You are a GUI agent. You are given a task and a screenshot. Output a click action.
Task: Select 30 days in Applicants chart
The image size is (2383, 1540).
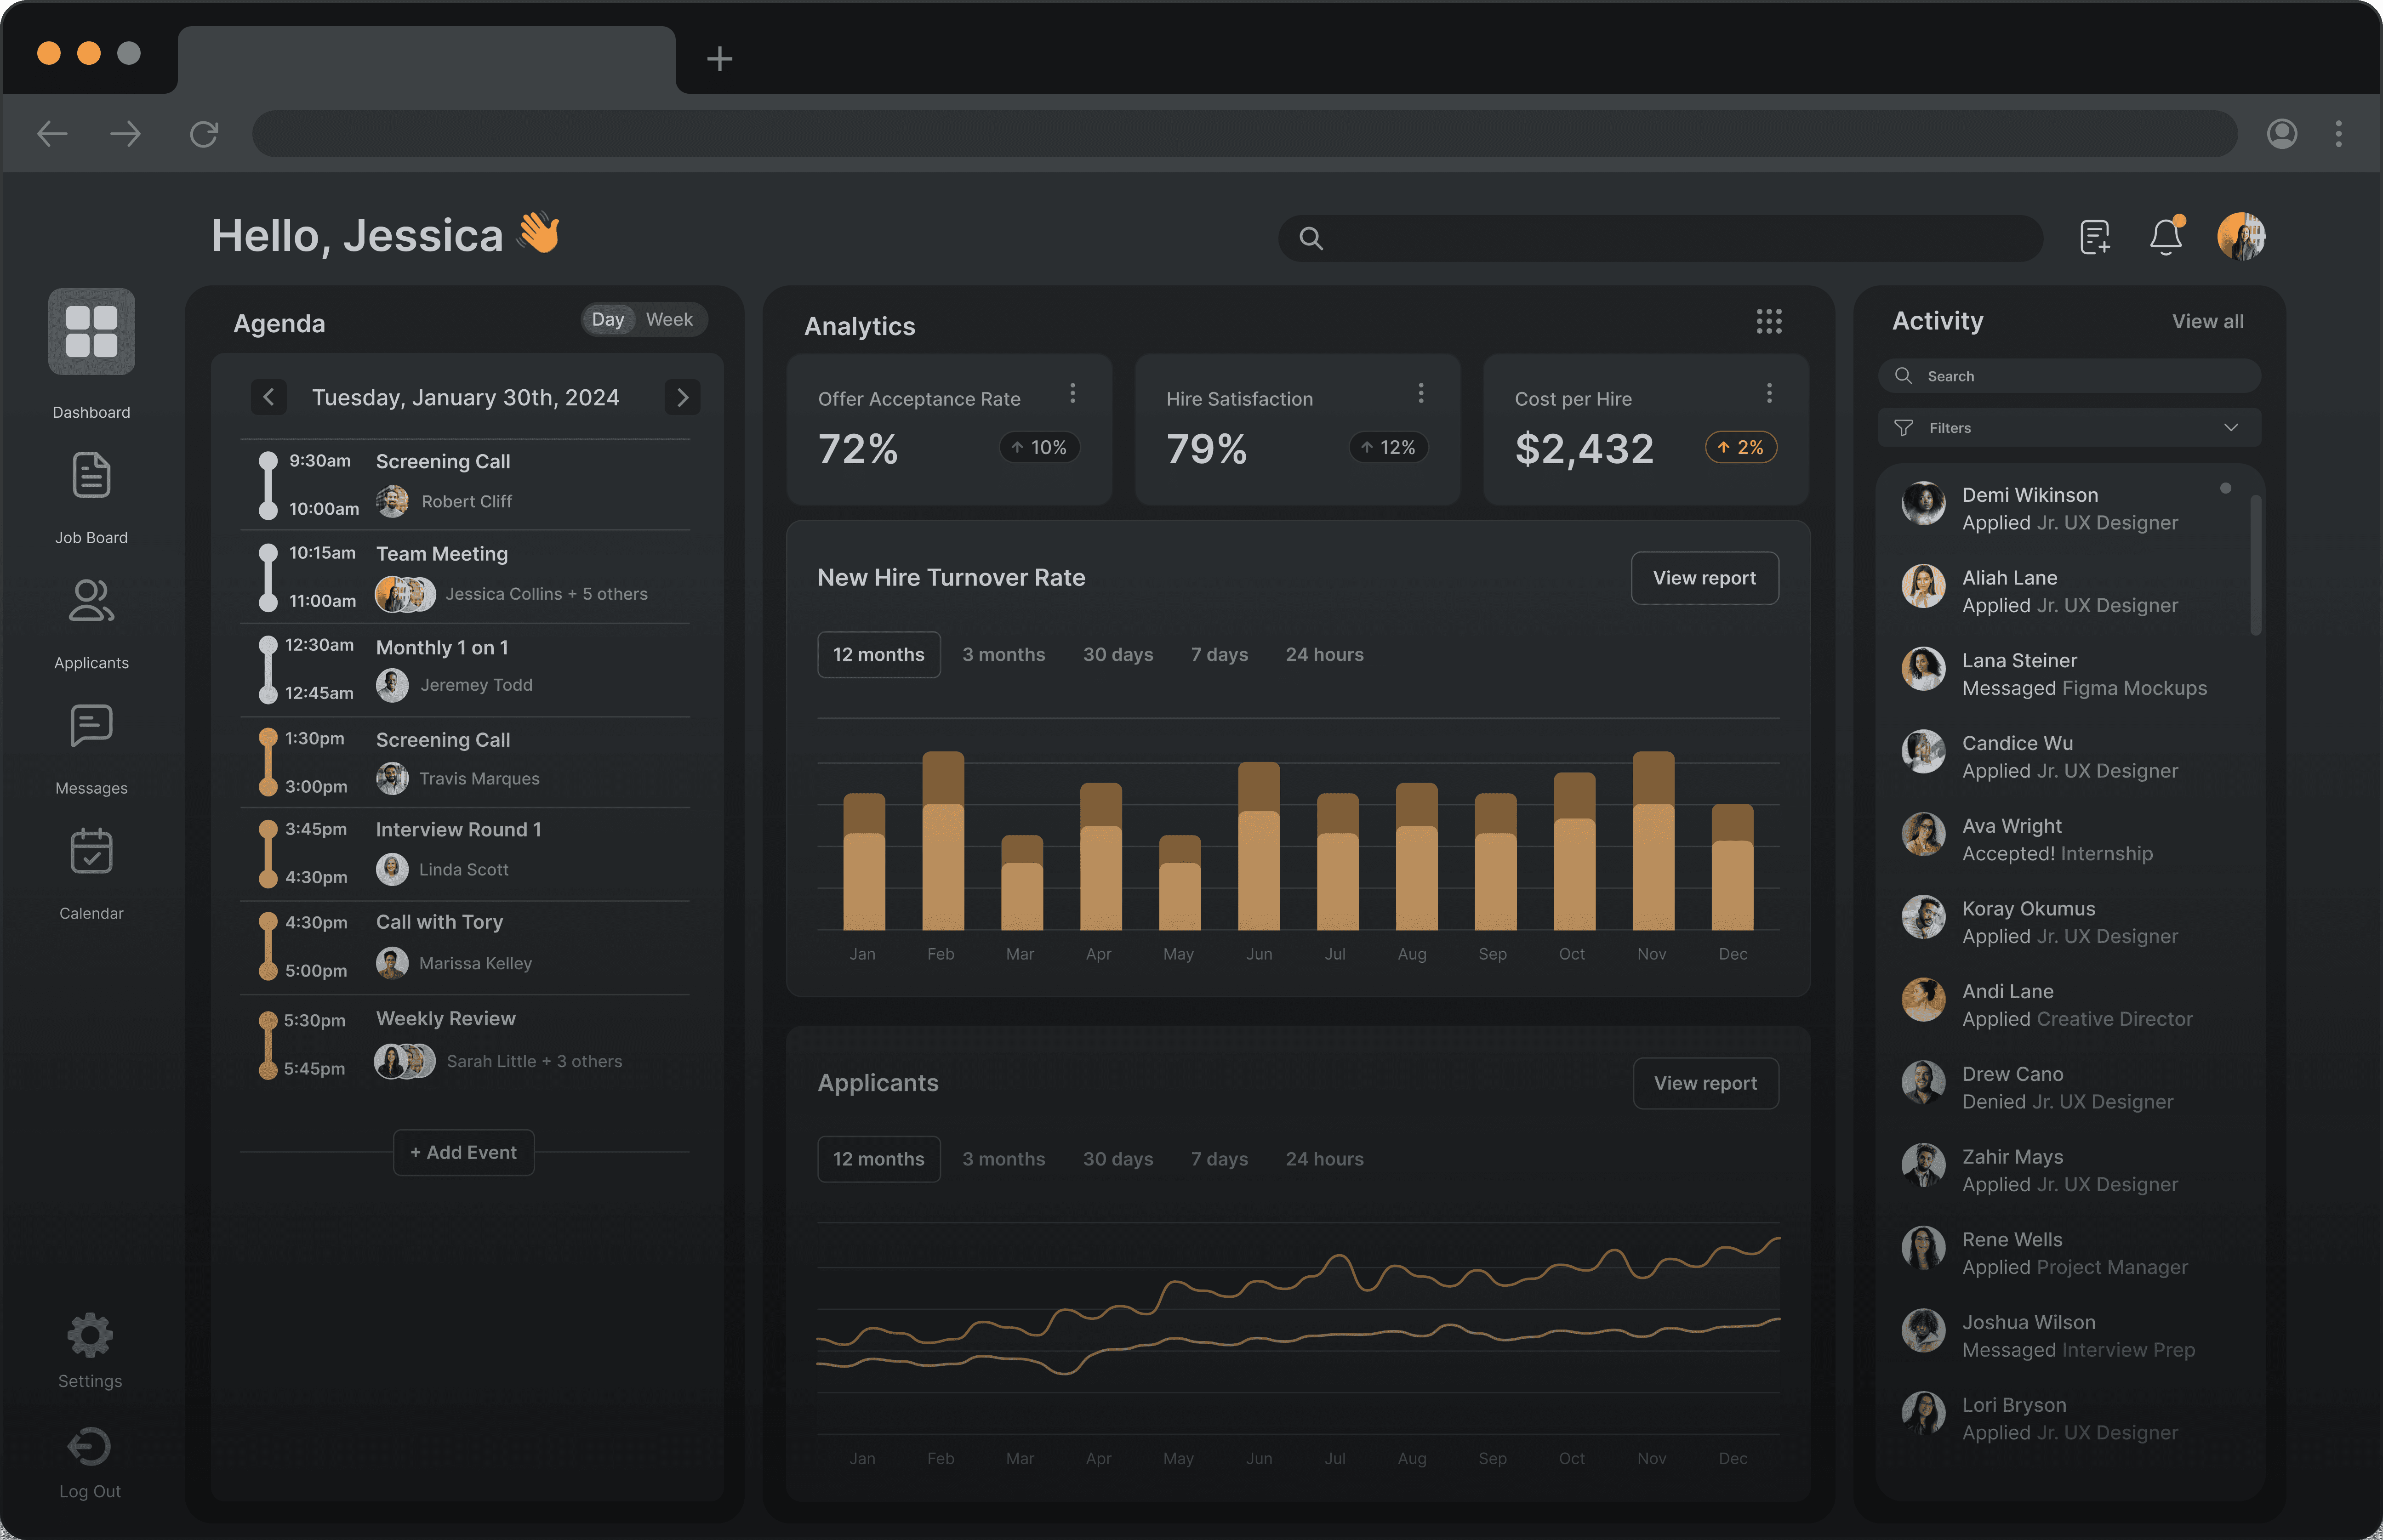1117,1159
